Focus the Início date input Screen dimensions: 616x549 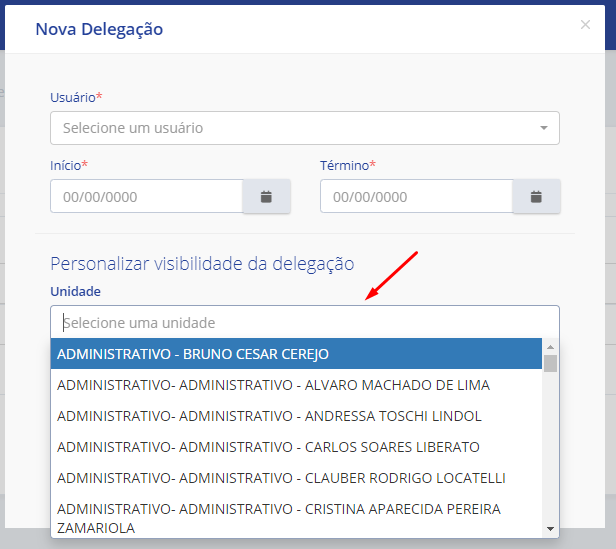pyautogui.click(x=147, y=197)
